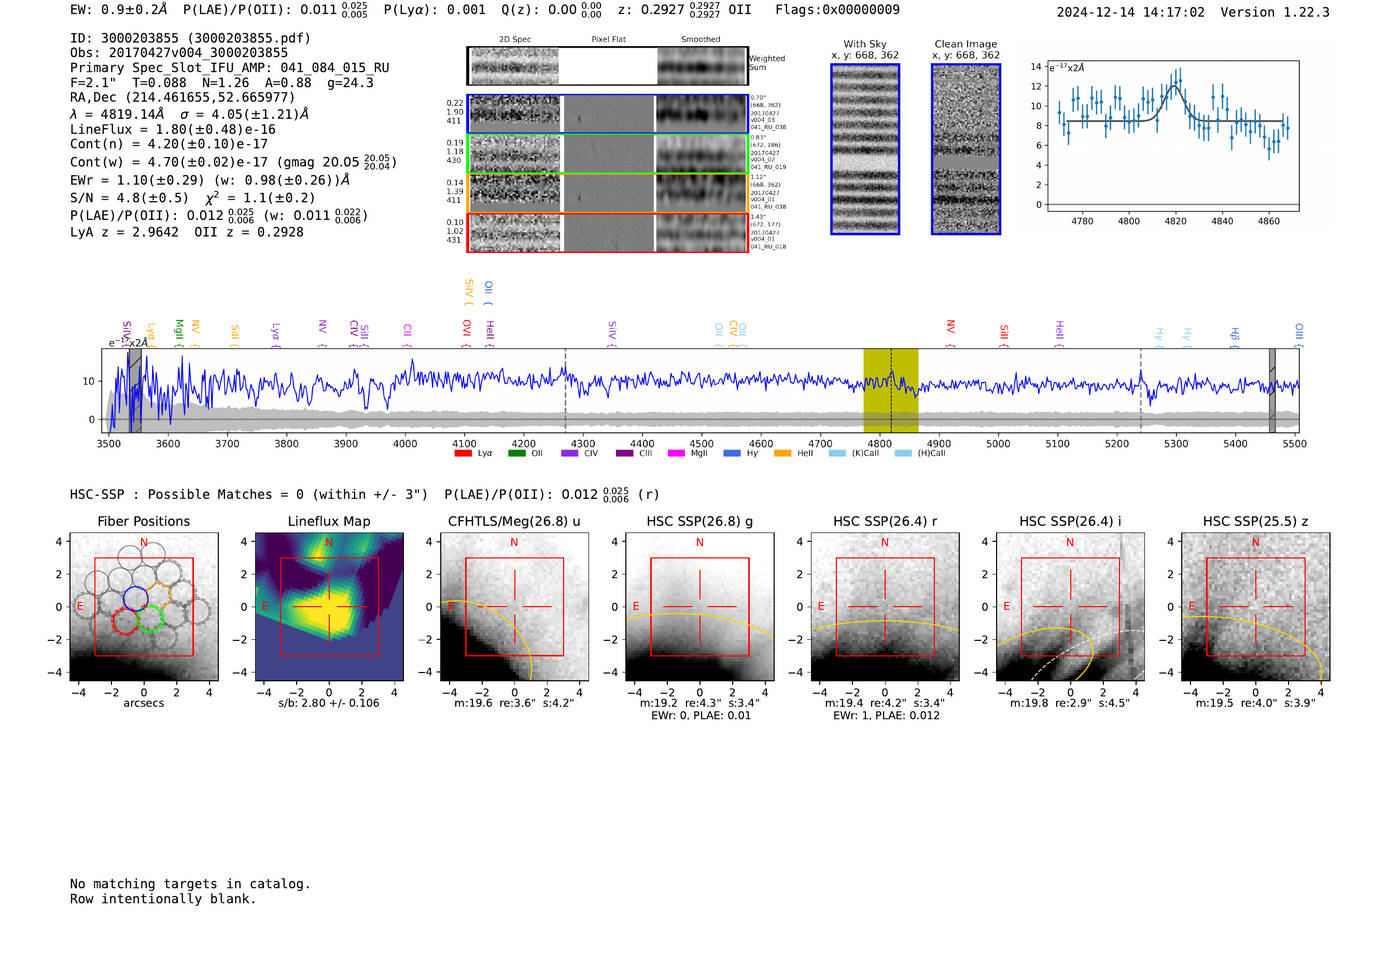This screenshot has width=1400, height=953.
Task: Click the green MgII line marker above spectrum
Action: tap(179, 330)
